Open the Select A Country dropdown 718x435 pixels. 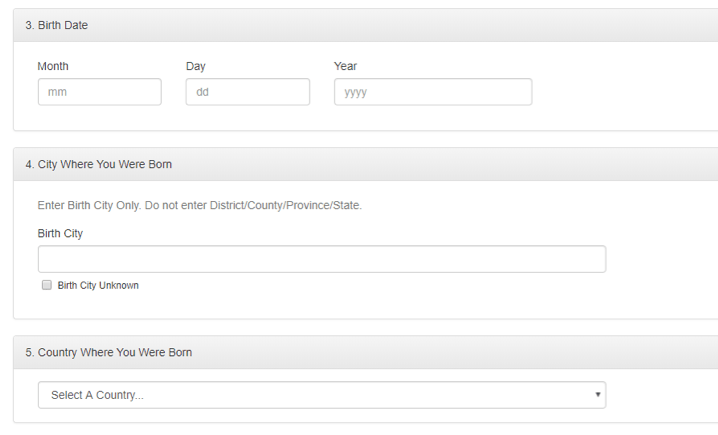pyautogui.click(x=321, y=395)
